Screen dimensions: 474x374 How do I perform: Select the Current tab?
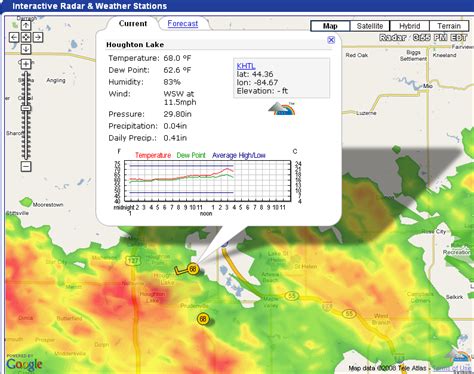coord(133,24)
